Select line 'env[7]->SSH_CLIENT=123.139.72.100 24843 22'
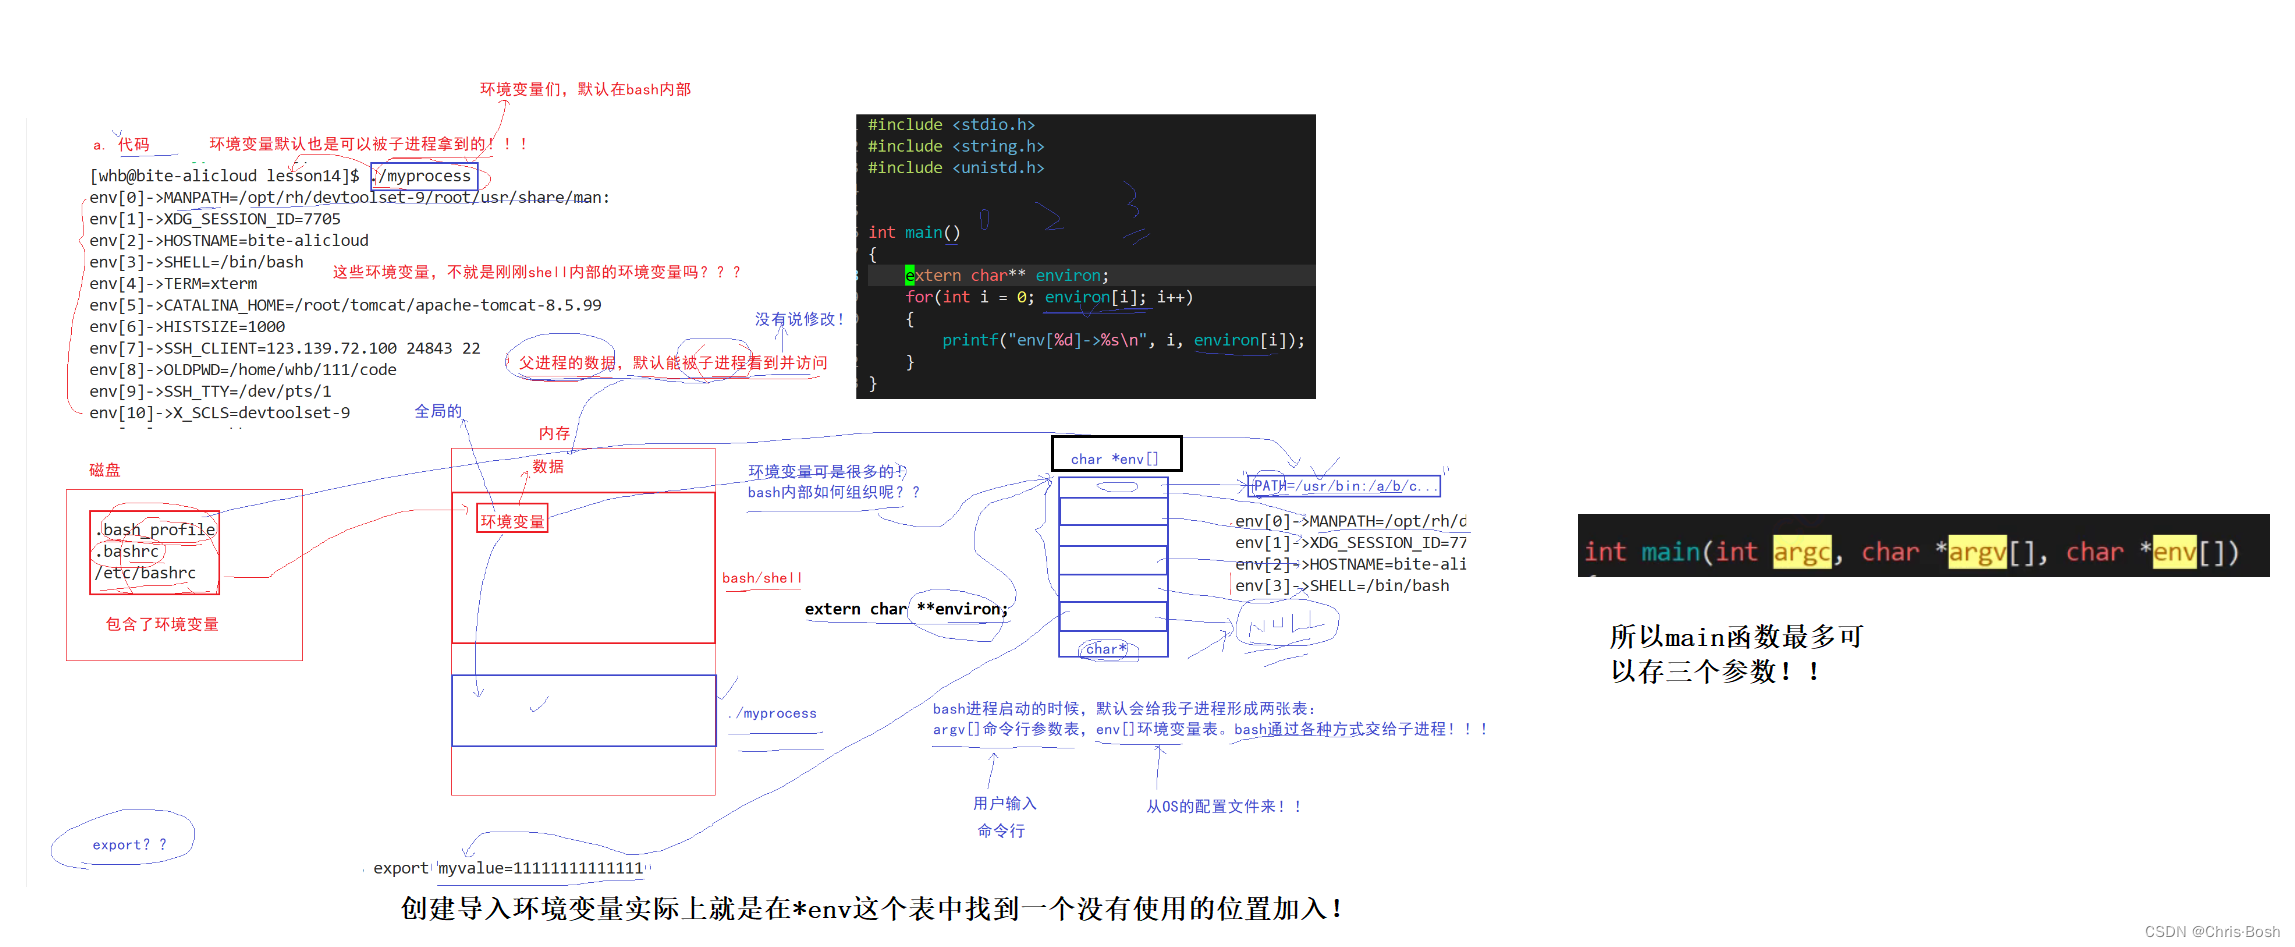 285,348
